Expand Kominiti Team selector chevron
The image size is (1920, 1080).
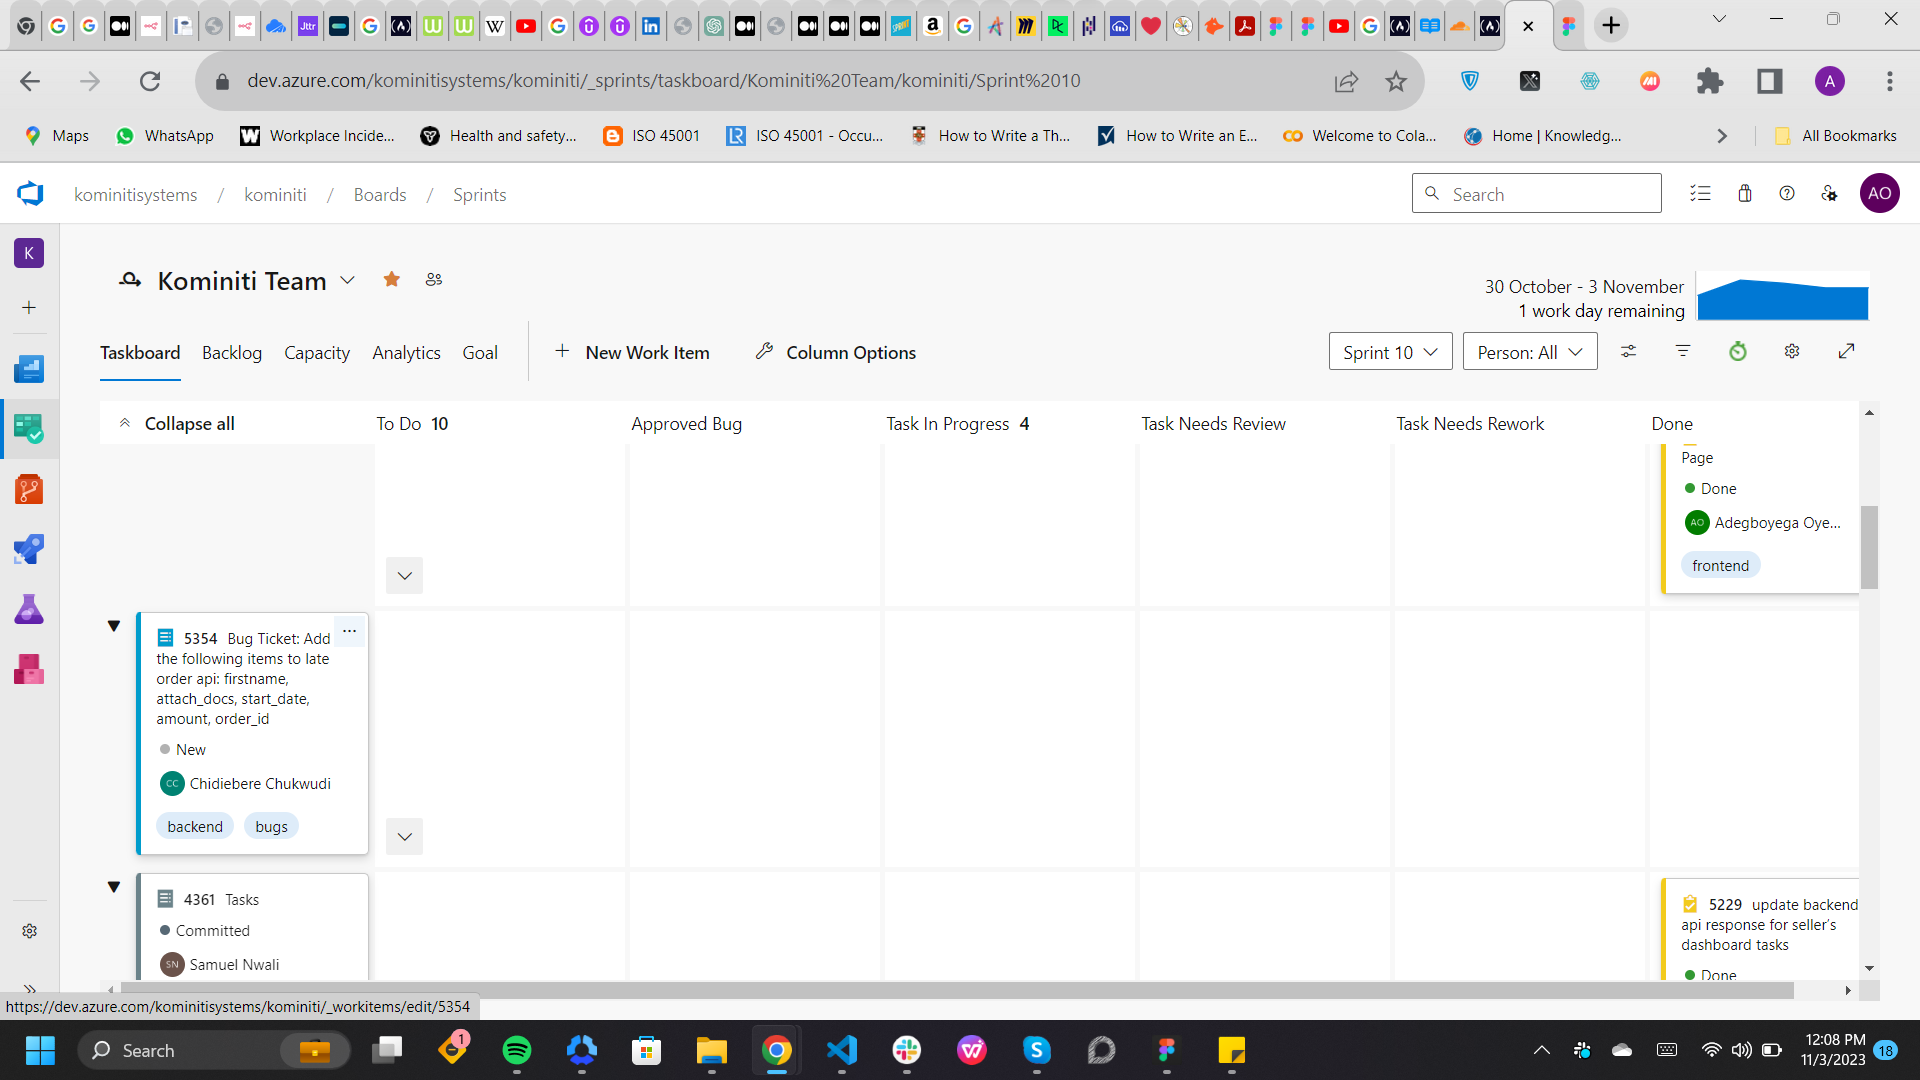347,281
